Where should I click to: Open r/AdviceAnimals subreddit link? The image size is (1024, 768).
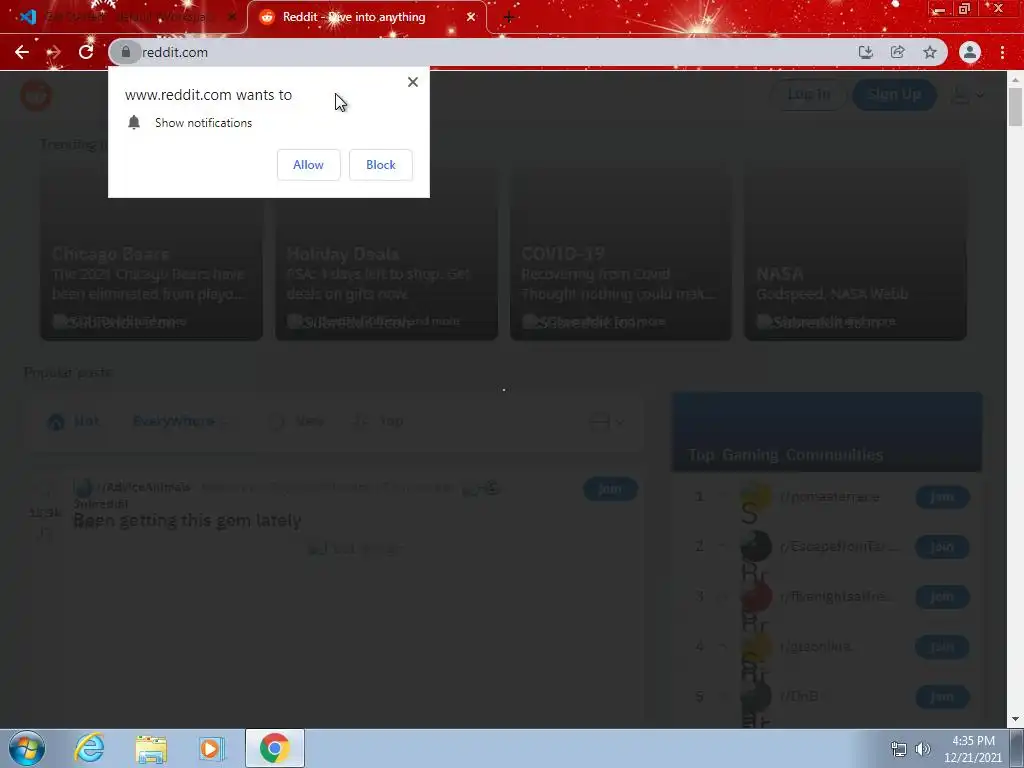tap(144, 487)
